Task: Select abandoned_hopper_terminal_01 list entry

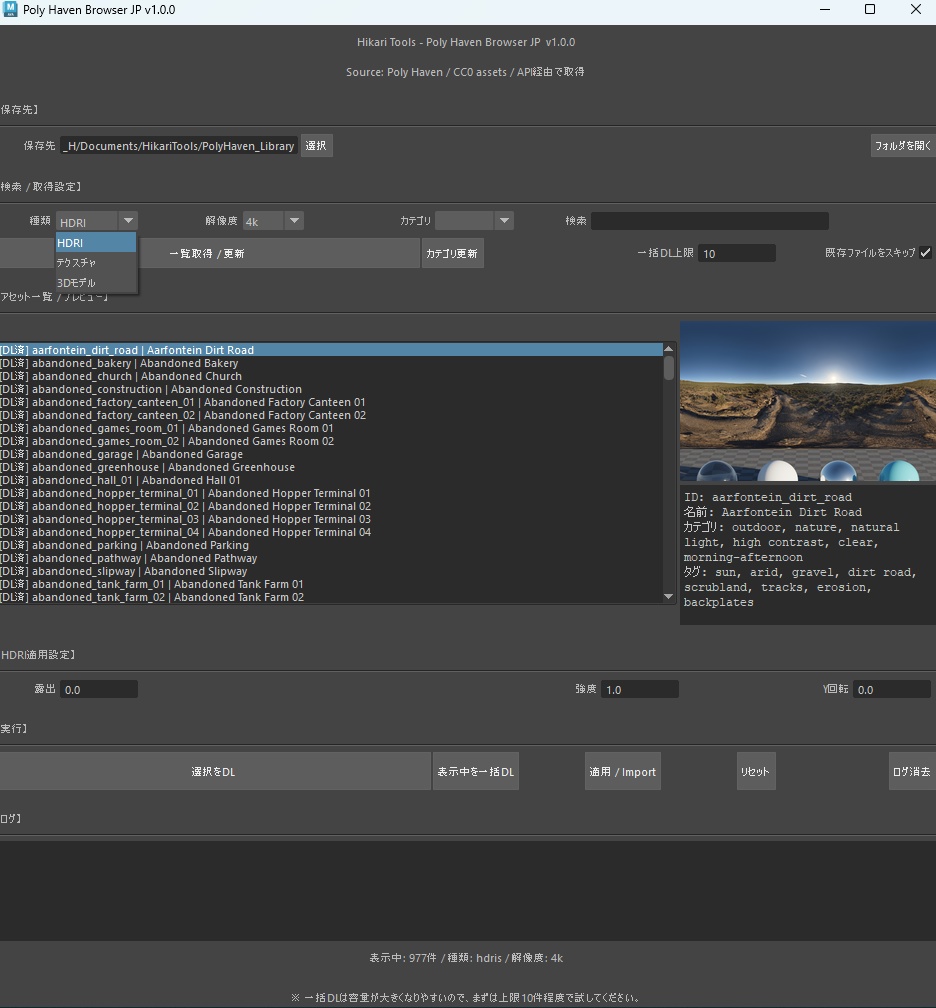Action: click(x=331, y=493)
